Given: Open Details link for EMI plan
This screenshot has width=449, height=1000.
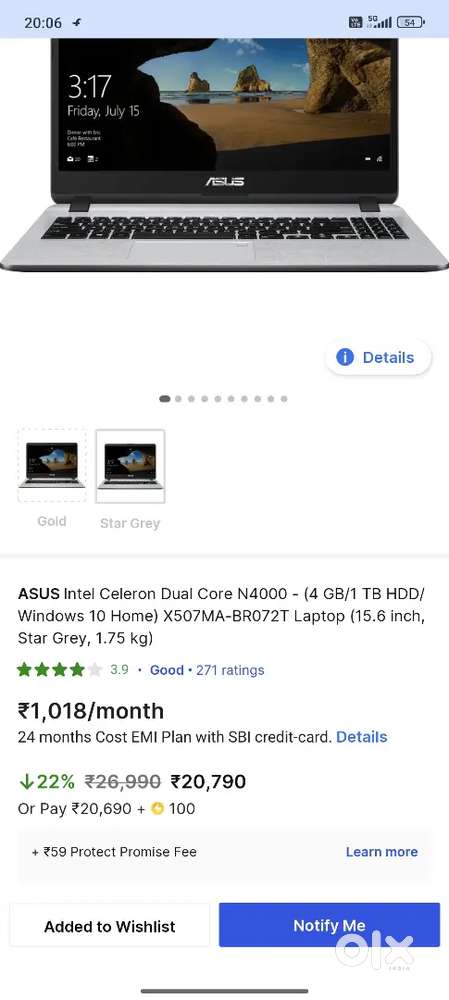Looking at the screenshot, I should [x=362, y=737].
